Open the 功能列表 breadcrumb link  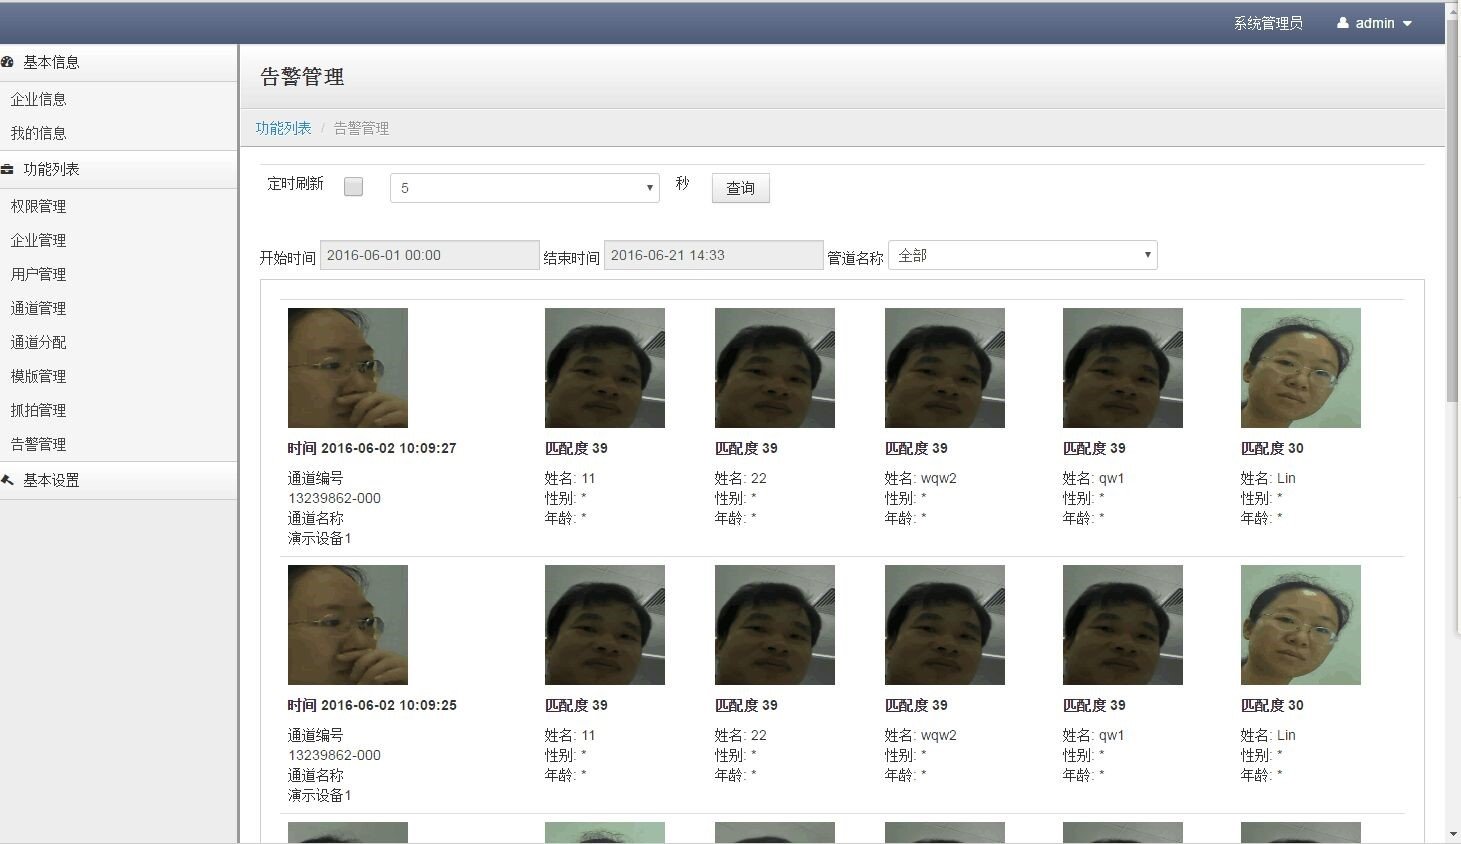tap(284, 128)
